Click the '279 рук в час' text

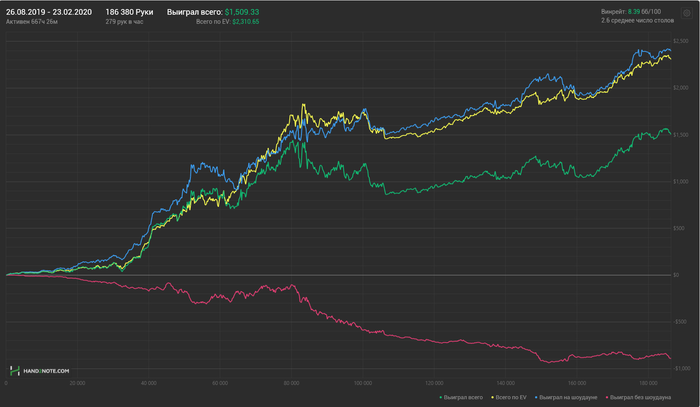click(124, 21)
